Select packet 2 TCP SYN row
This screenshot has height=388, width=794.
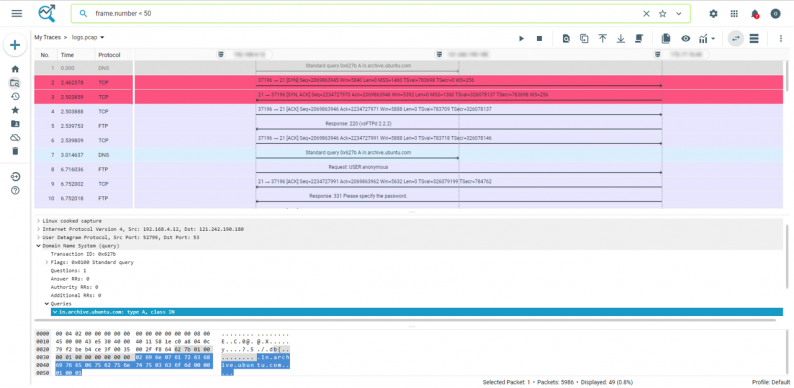[409, 82]
